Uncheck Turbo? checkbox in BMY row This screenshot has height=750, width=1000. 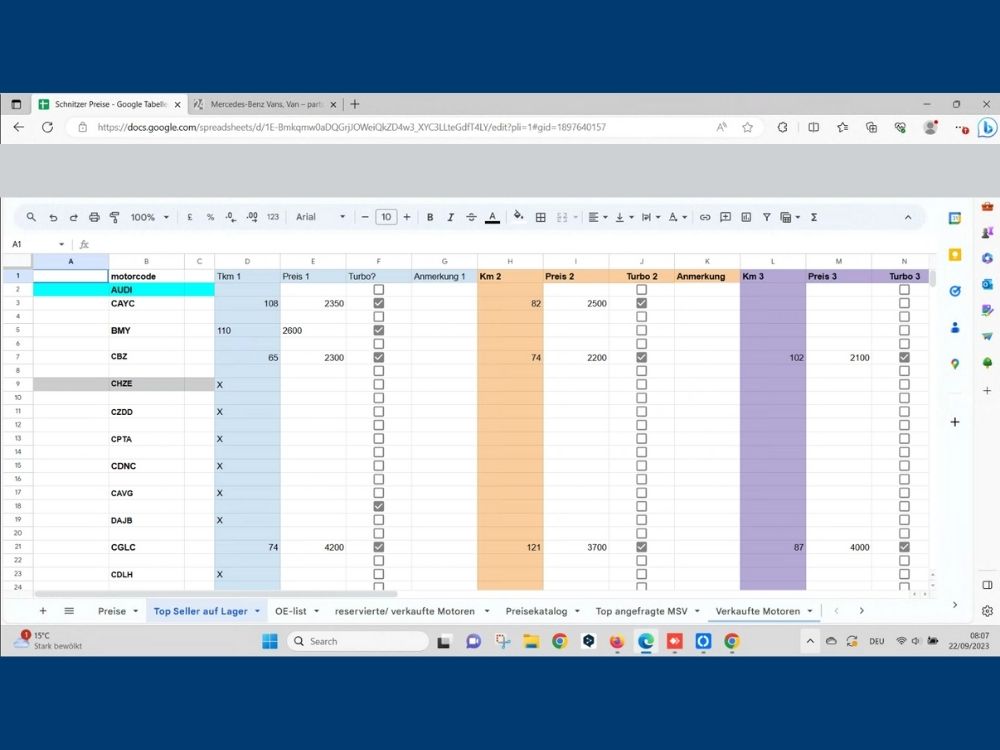tap(378, 330)
